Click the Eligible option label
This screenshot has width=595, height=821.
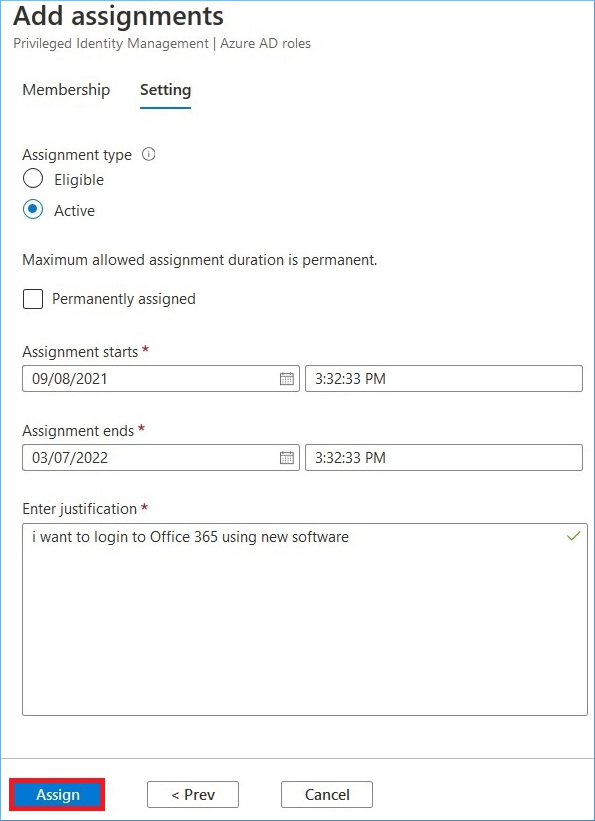point(79,180)
